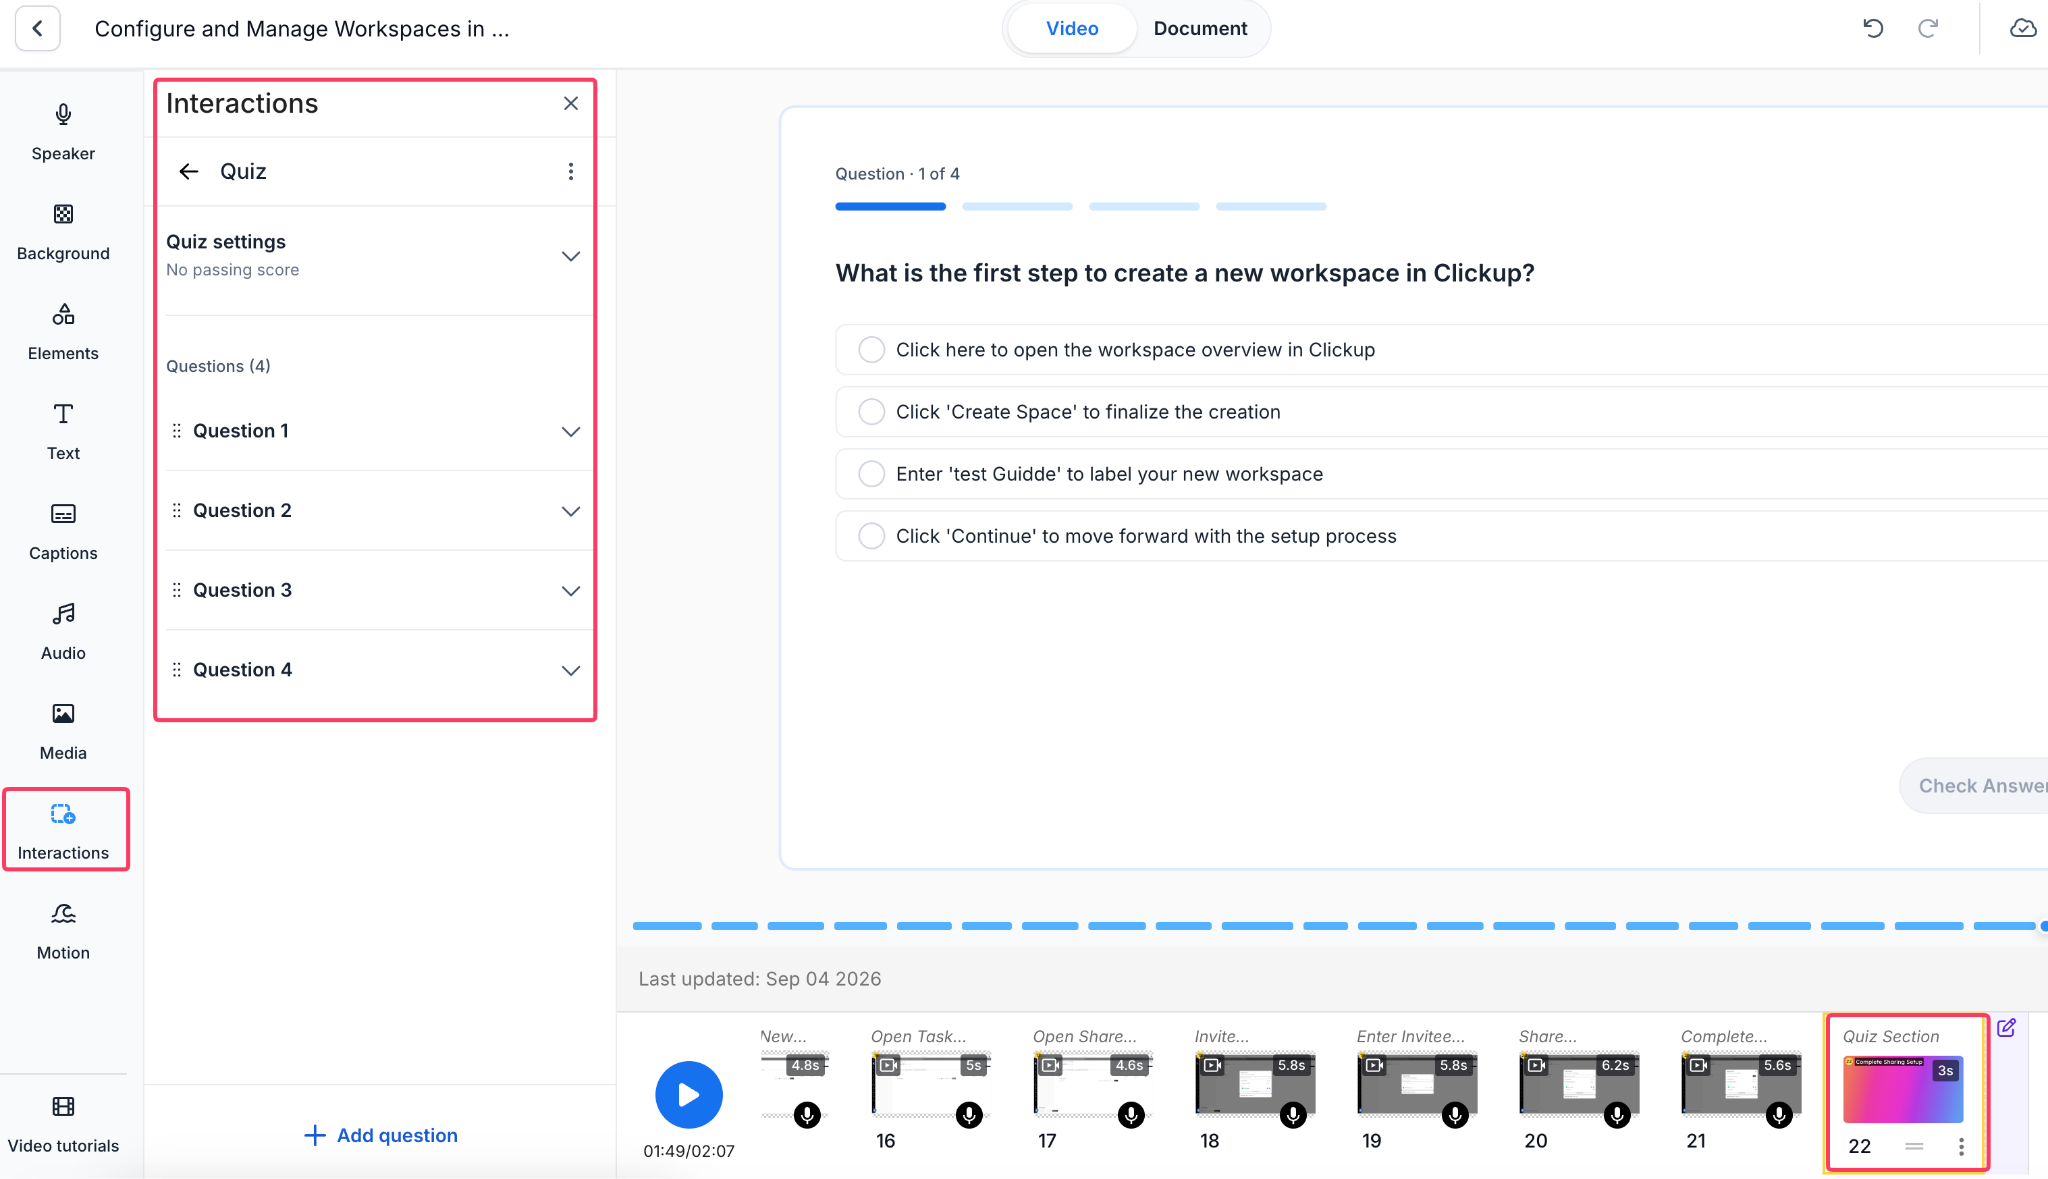Go back from the Quiz view
The image size is (2048, 1179).
click(188, 171)
